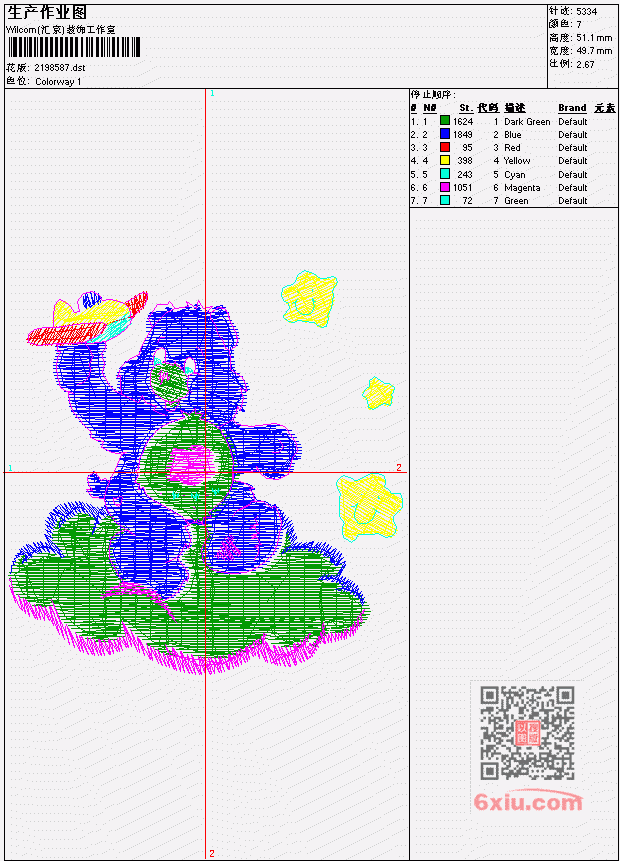The height and width of the screenshot is (861, 620).
Task: Click the 'Magenta' description in row 6
Action: 522,188
